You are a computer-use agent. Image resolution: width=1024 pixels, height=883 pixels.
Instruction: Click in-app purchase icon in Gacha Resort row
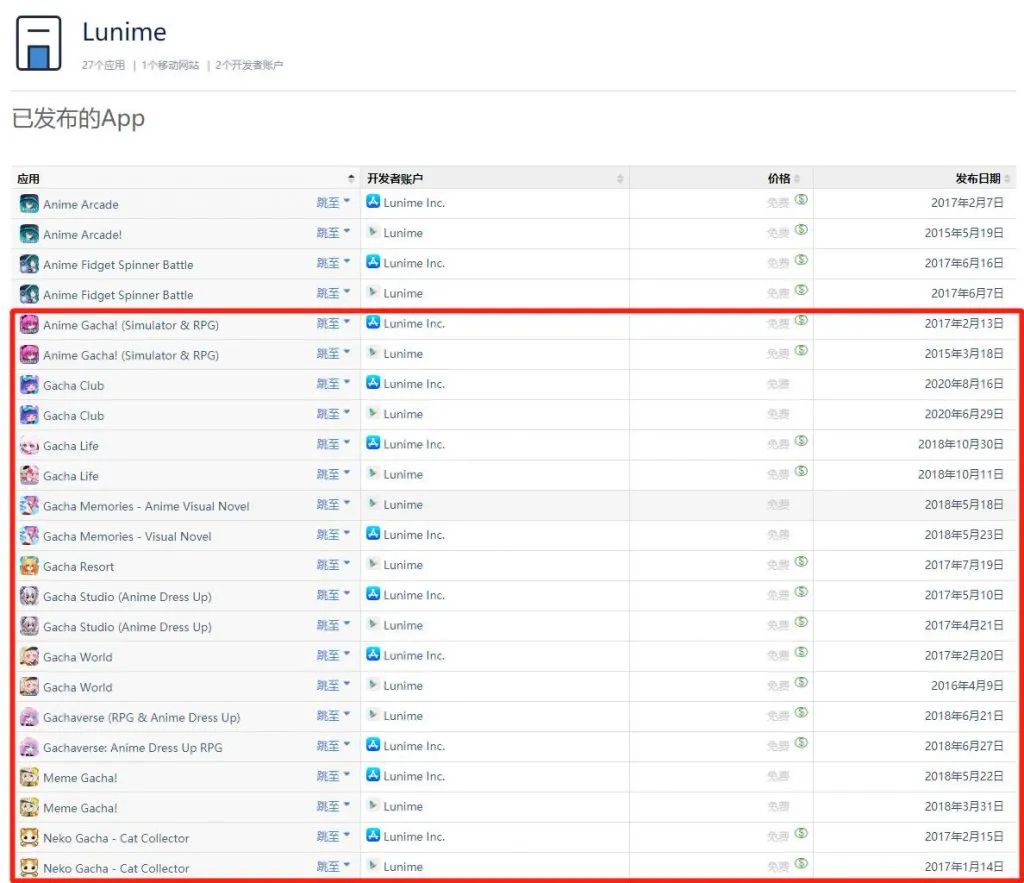click(x=801, y=563)
